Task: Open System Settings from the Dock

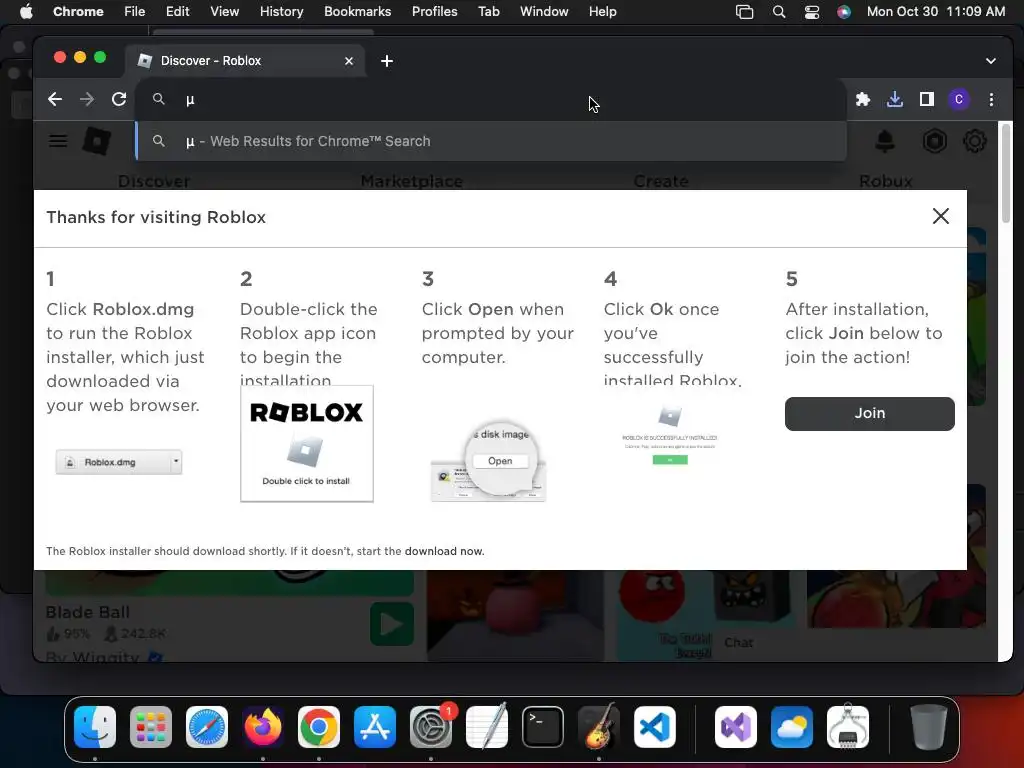Action: [x=431, y=727]
